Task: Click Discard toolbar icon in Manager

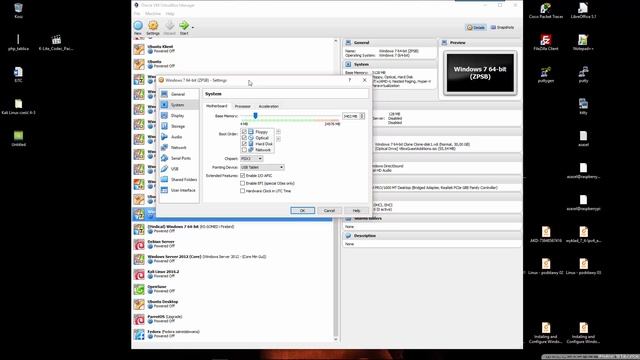Action: [169, 28]
